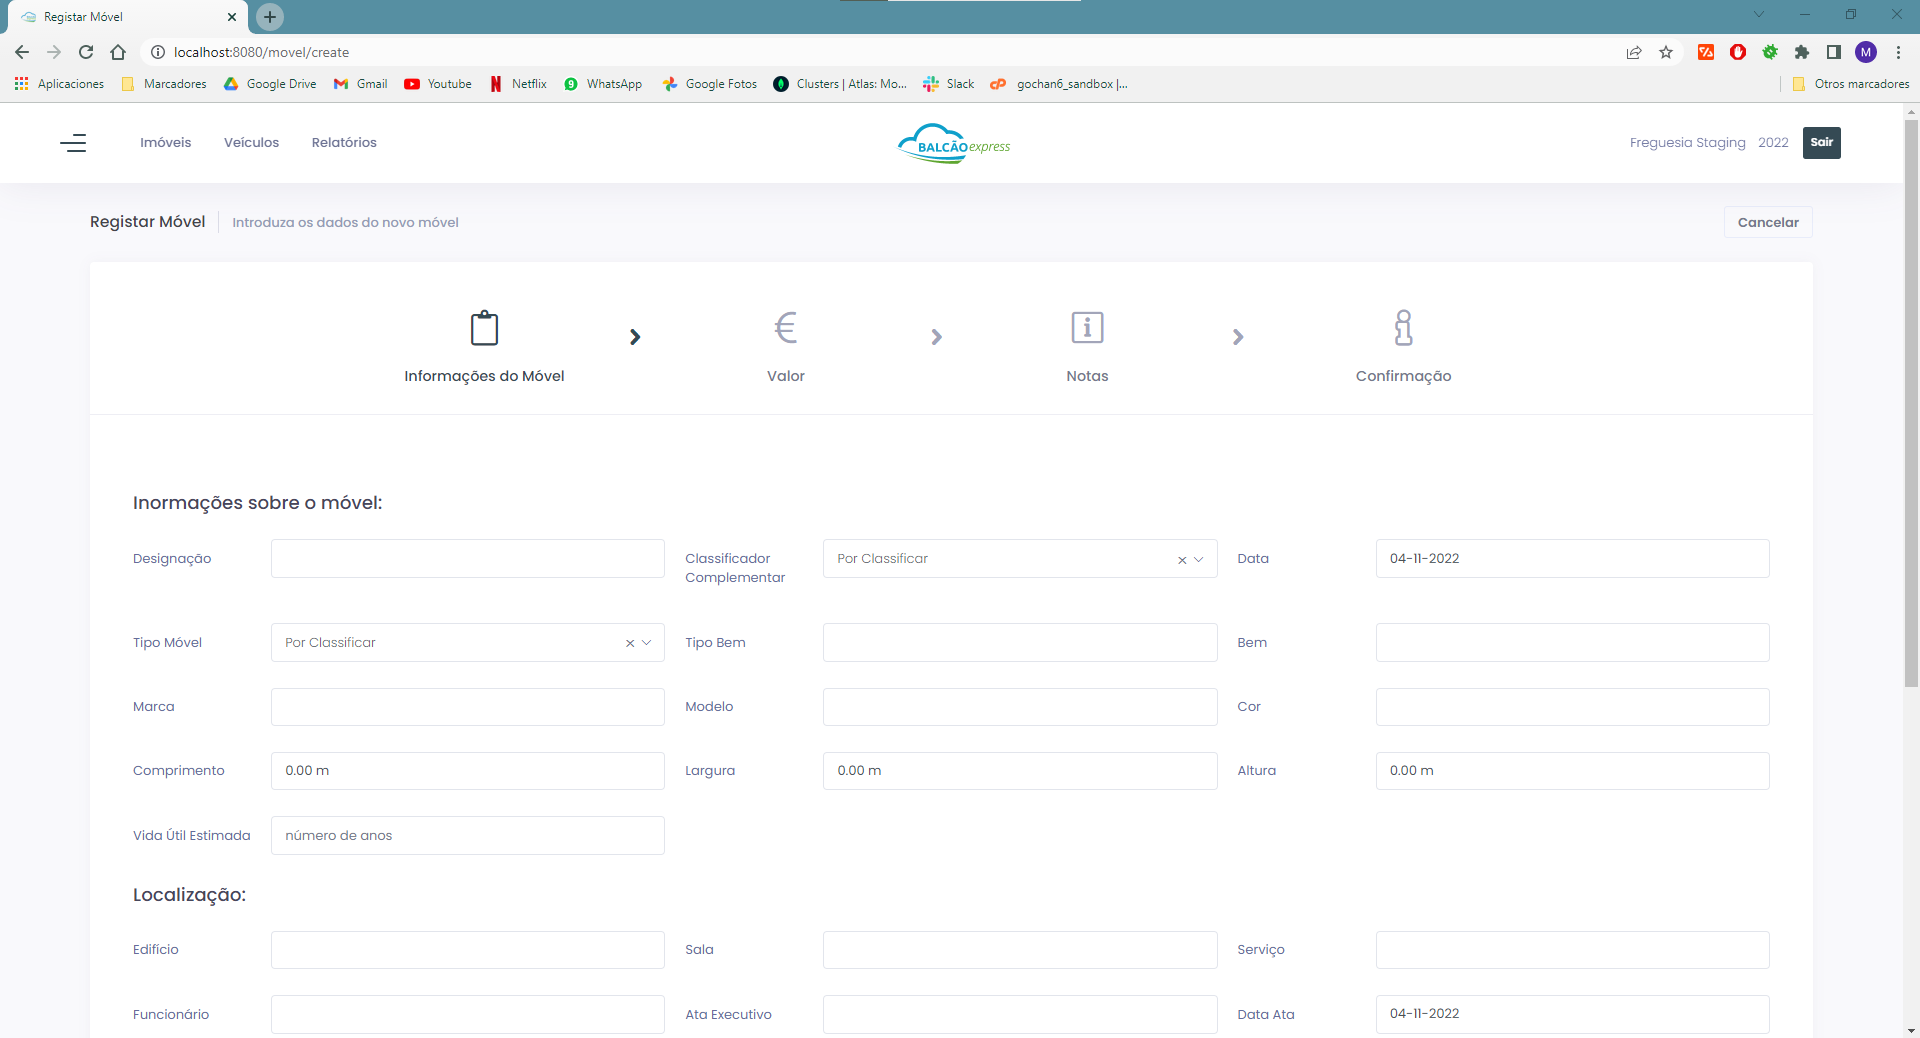
Task: Click the Cancelar button
Action: click(x=1768, y=222)
